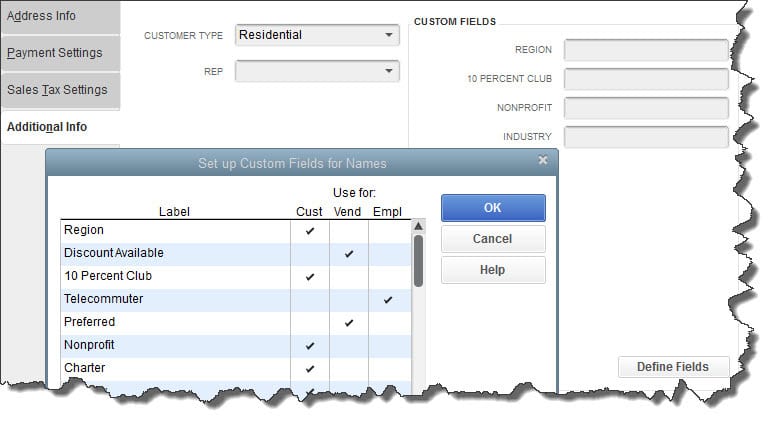Uncheck Vend for Discount Available
This screenshot has height=424, width=777.
click(x=348, y=254)
